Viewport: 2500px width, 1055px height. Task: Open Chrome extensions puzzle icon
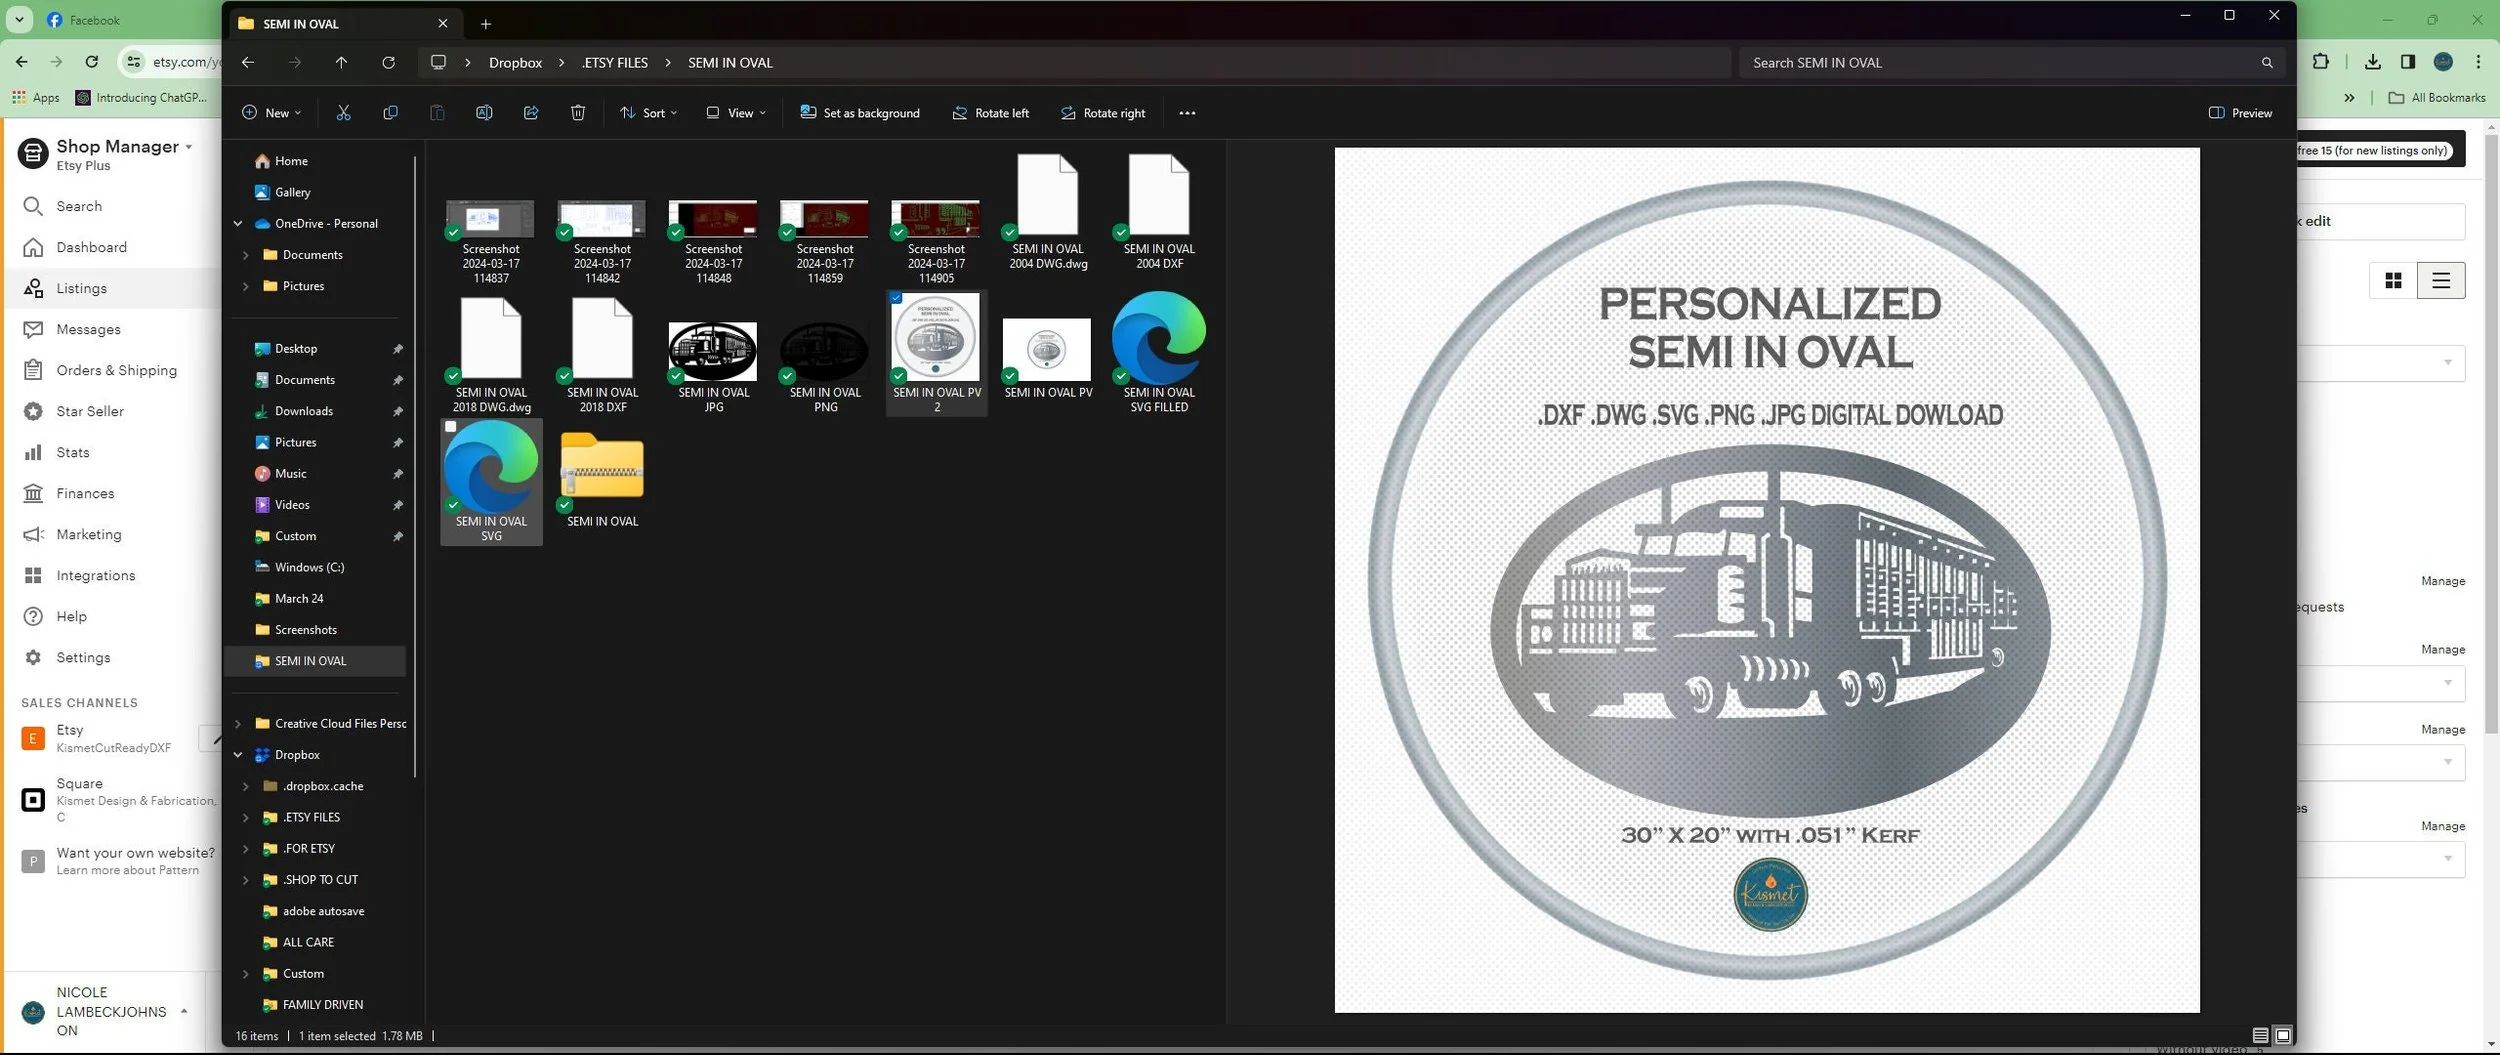[x=2321, y=62]
